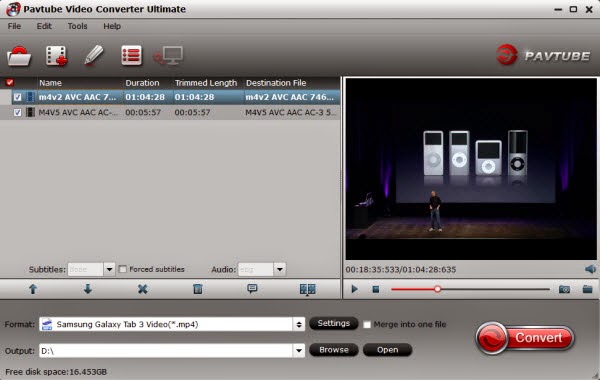Viewport: 600px width, 380px height.
Task: Move selected item up with arrow
Action: (33, 289)
